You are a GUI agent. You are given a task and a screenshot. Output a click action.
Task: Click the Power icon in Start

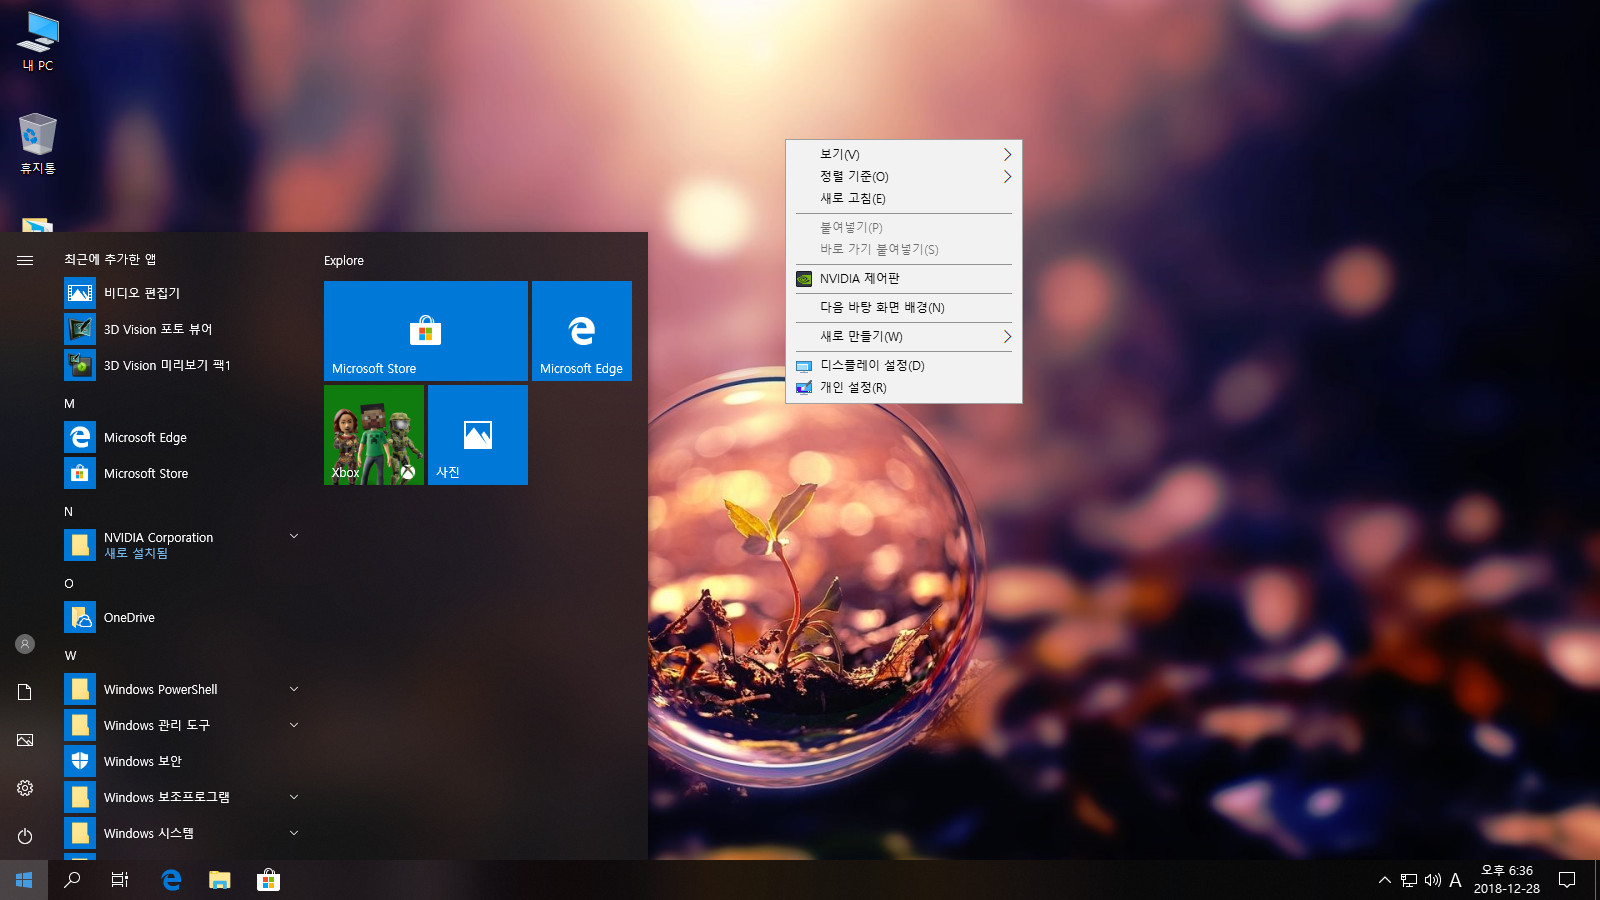point(25,836)
